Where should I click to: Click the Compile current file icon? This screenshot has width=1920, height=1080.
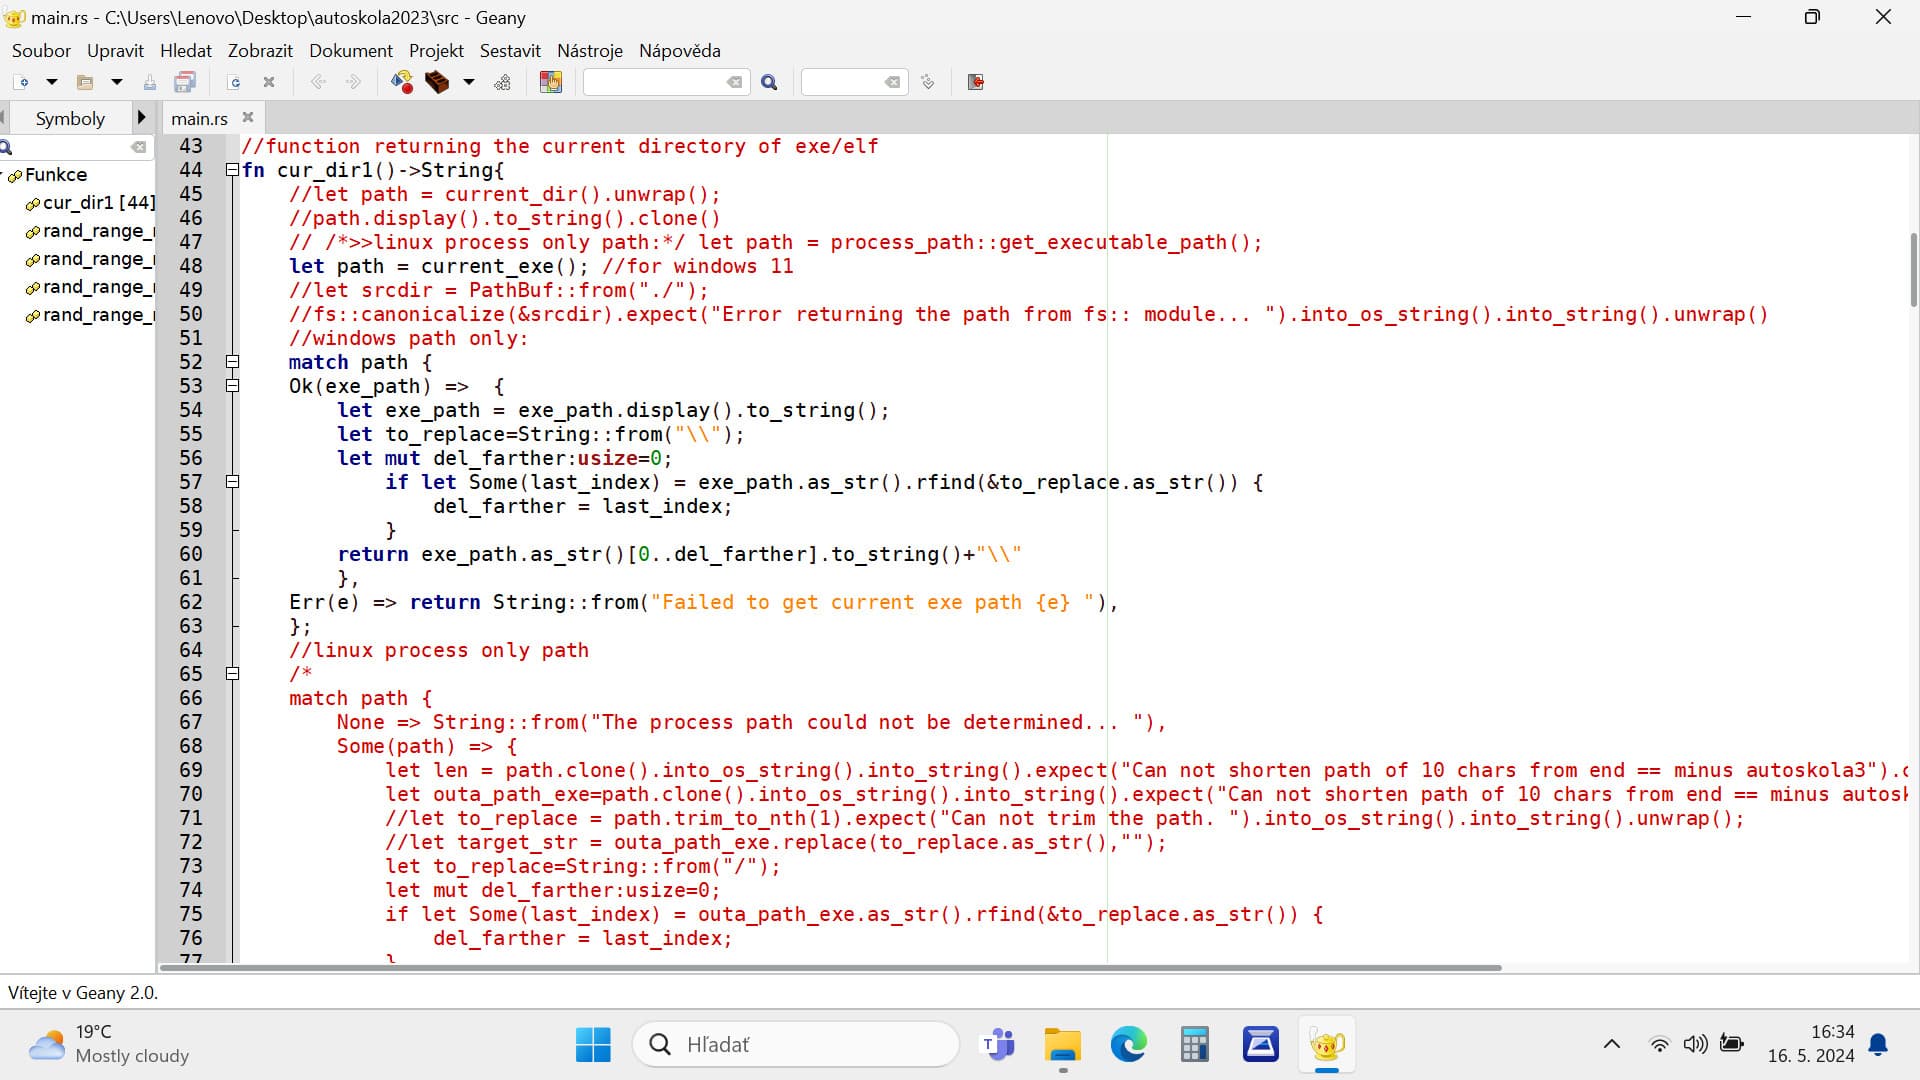tap(402, 82)
